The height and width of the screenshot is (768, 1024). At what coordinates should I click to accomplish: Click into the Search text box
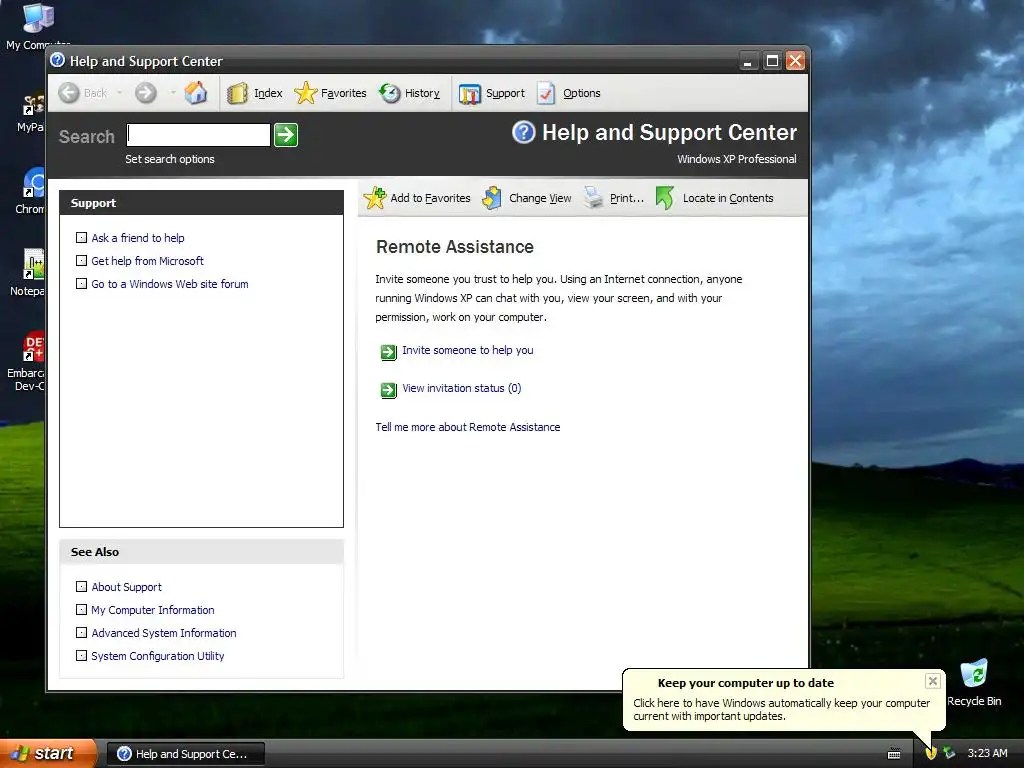pos(198,135)
